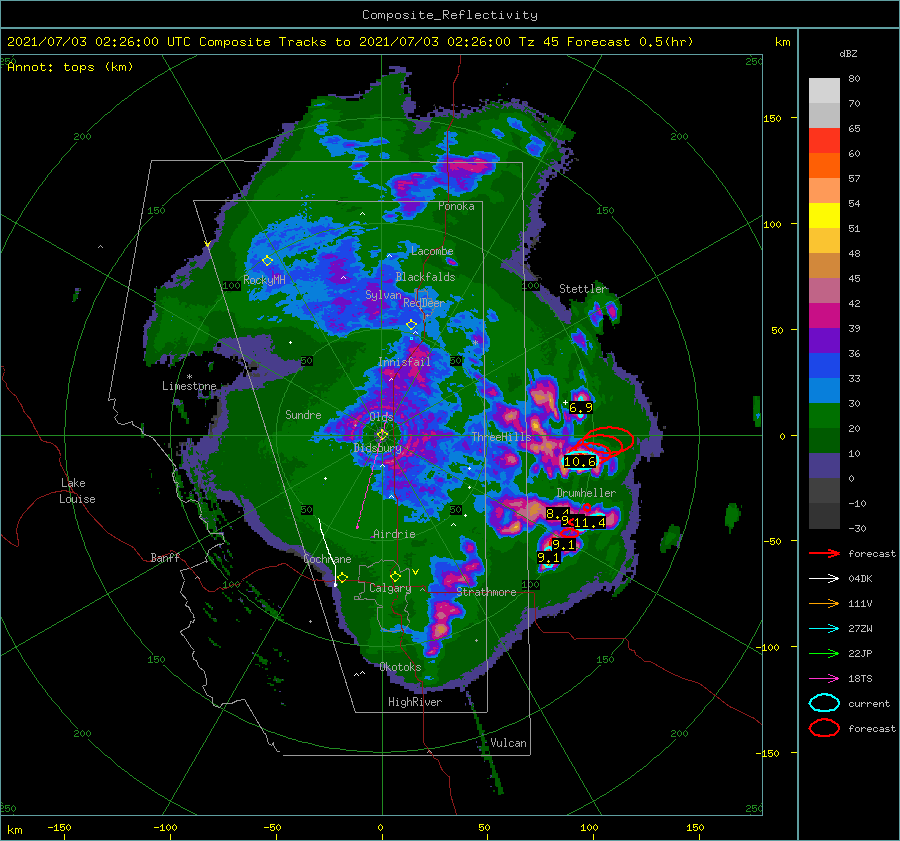Image resolution: width=900 pixels, height=841 pixels.
Task: Click the dBZ heading above color scale
Action: [848, 53]
